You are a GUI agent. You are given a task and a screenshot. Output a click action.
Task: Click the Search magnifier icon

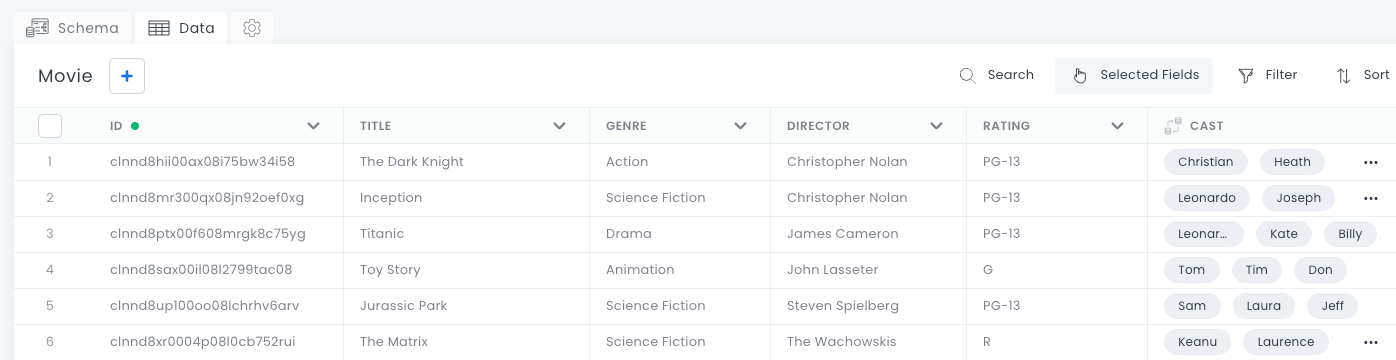click(x=967, y=75)
